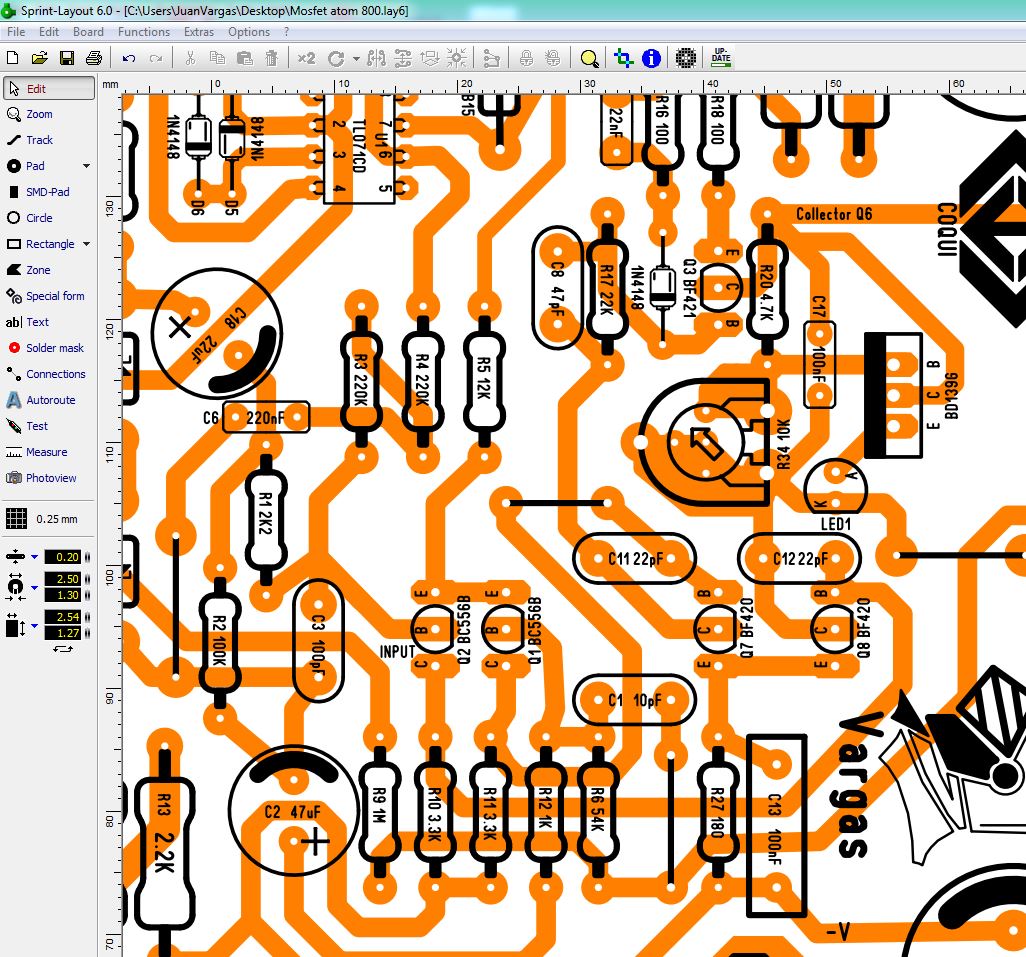
Task: Open the Extras menu
Action: (x=199, y=31)
